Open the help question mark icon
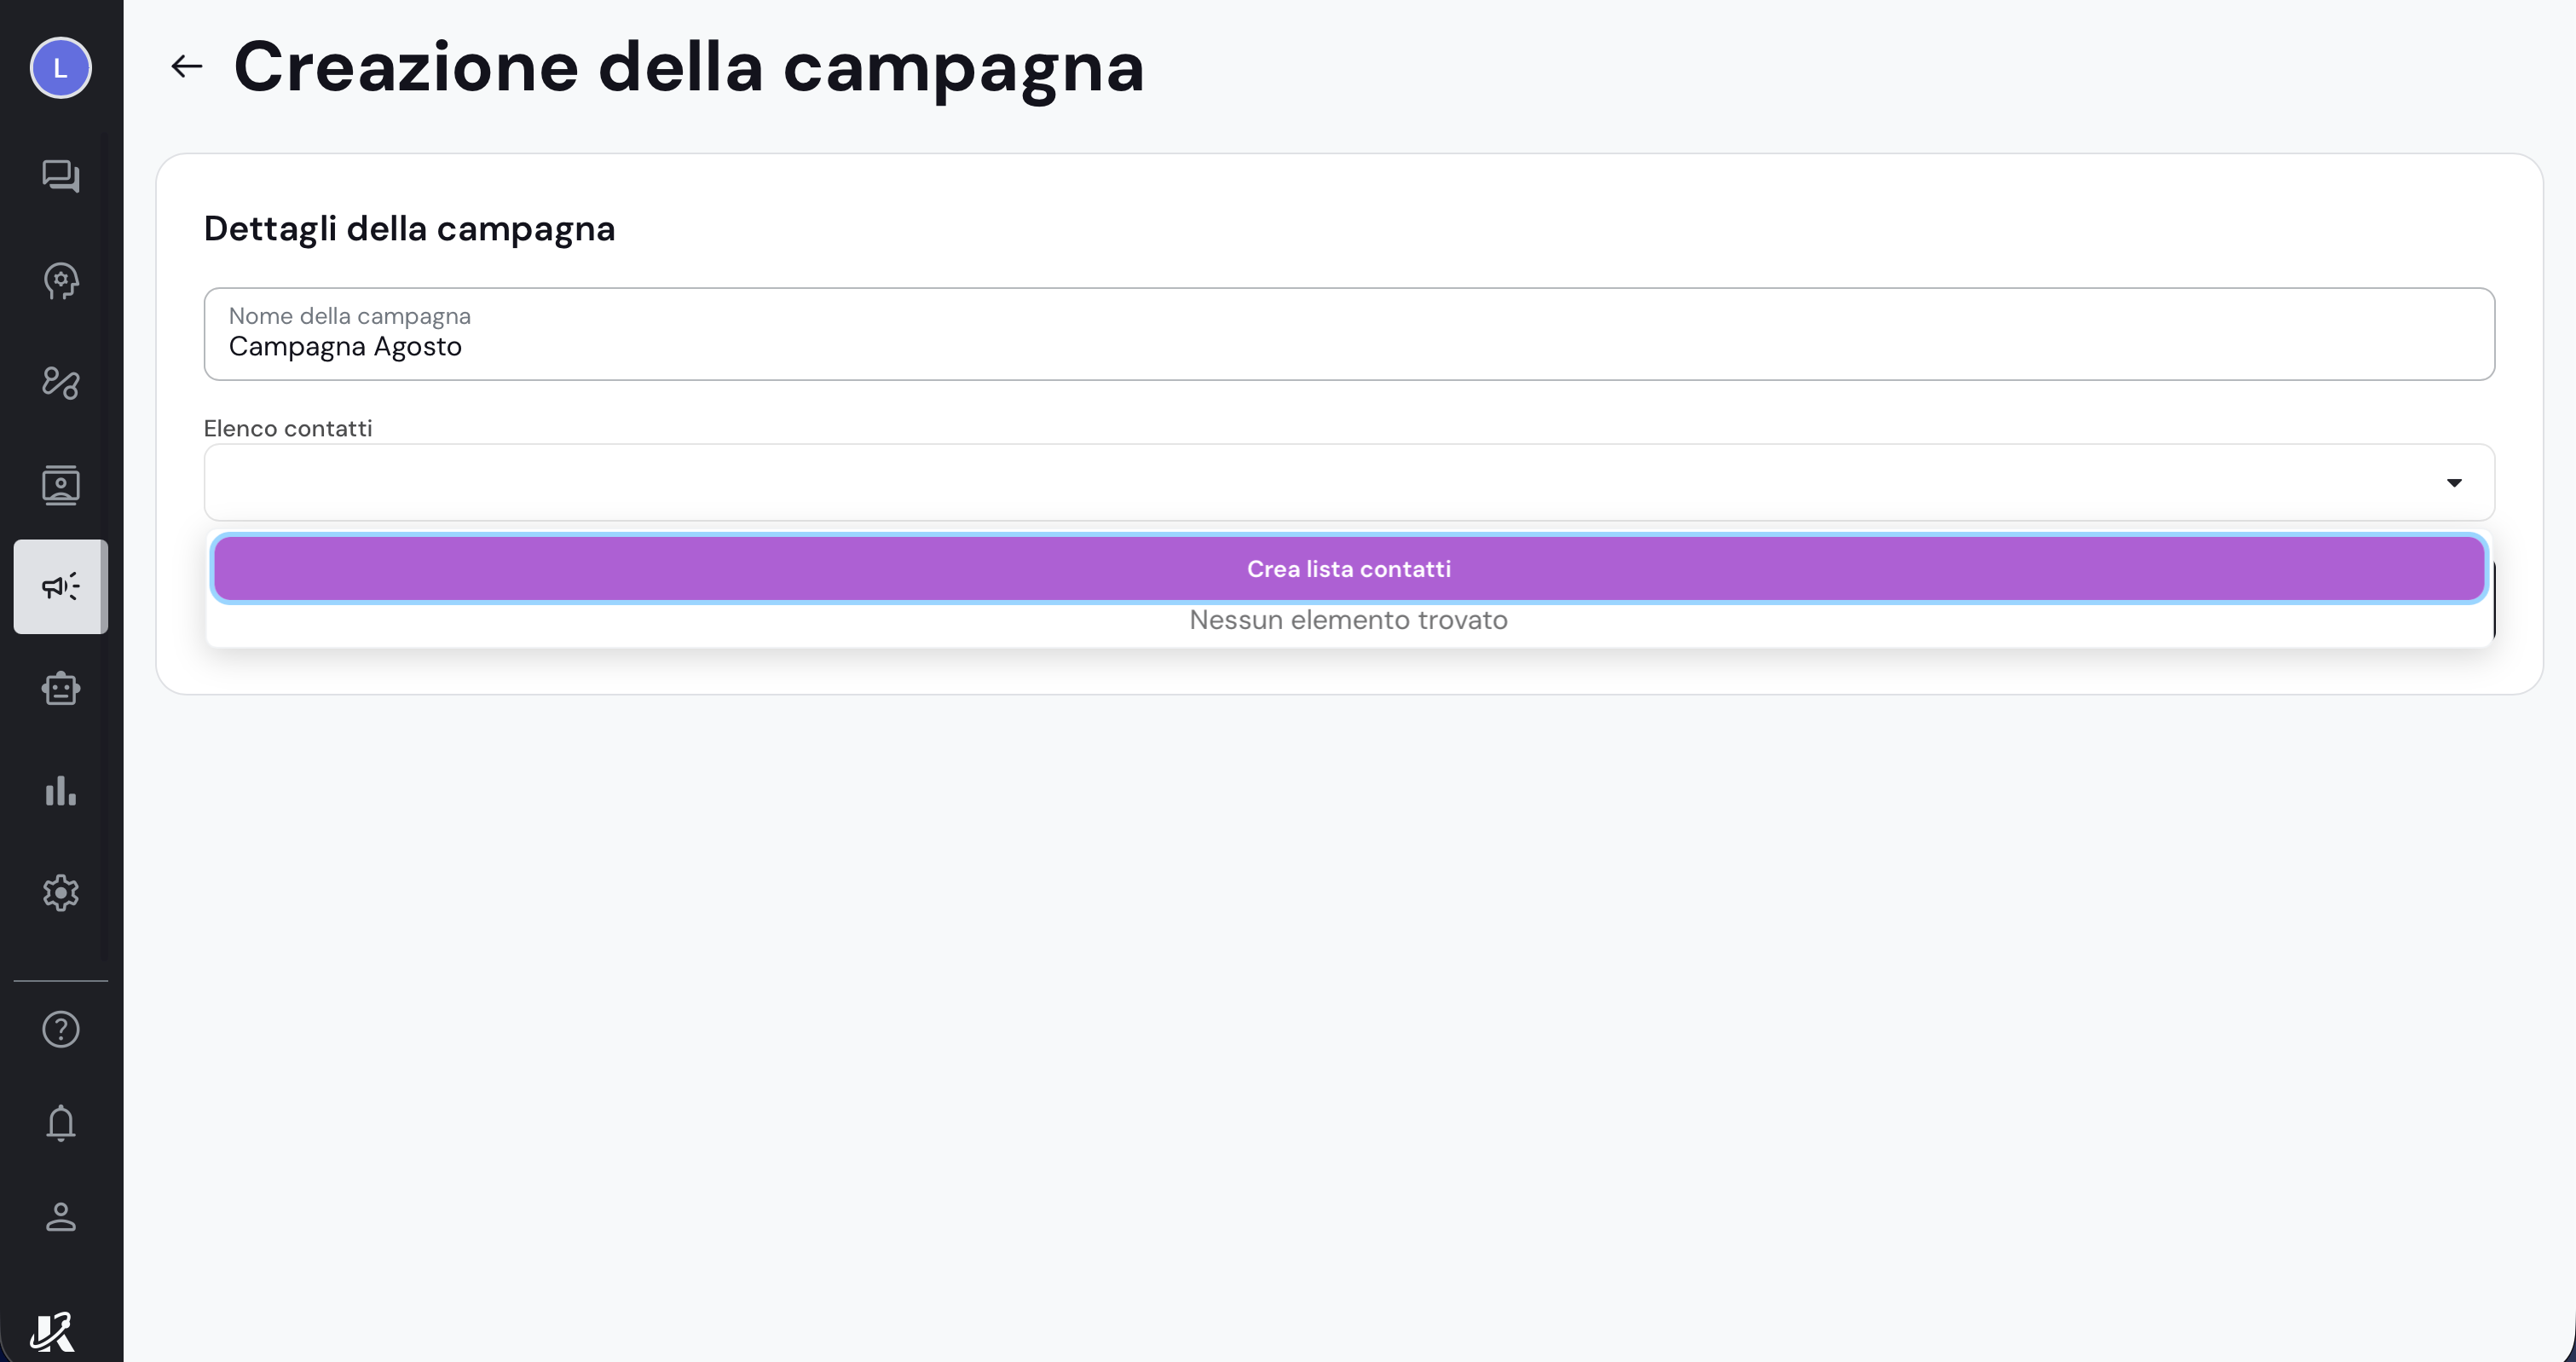 point(61,1029)
